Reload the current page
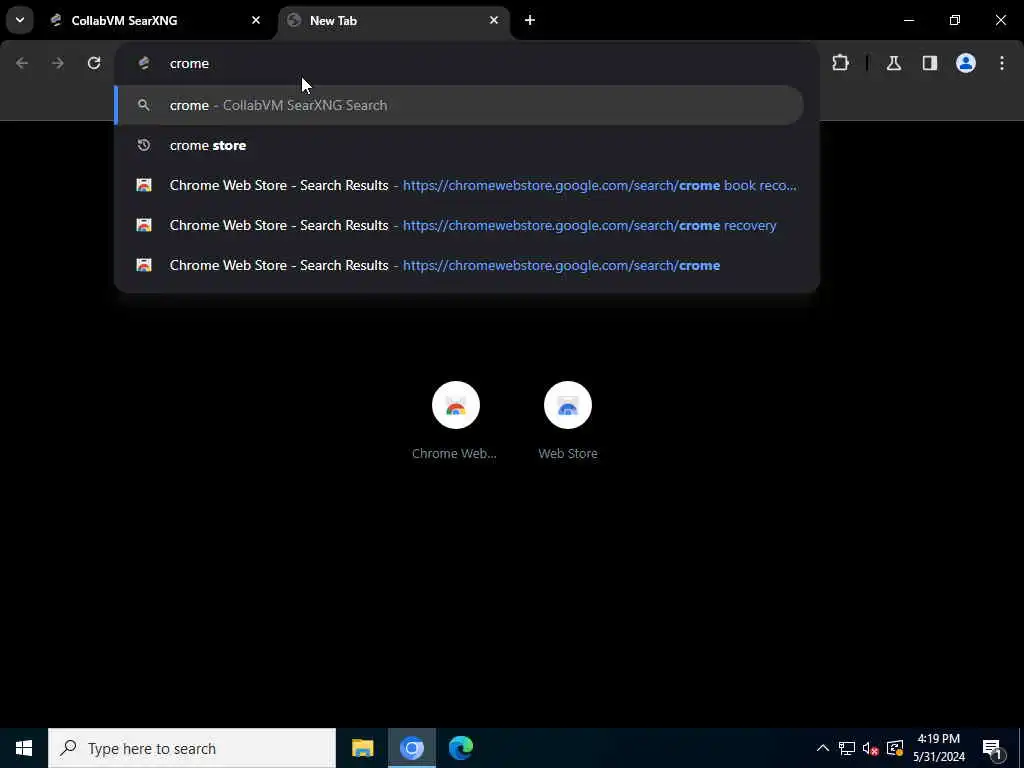This screenshot has height=768, width=1024. pyautogui.click(x=94, y=63)
